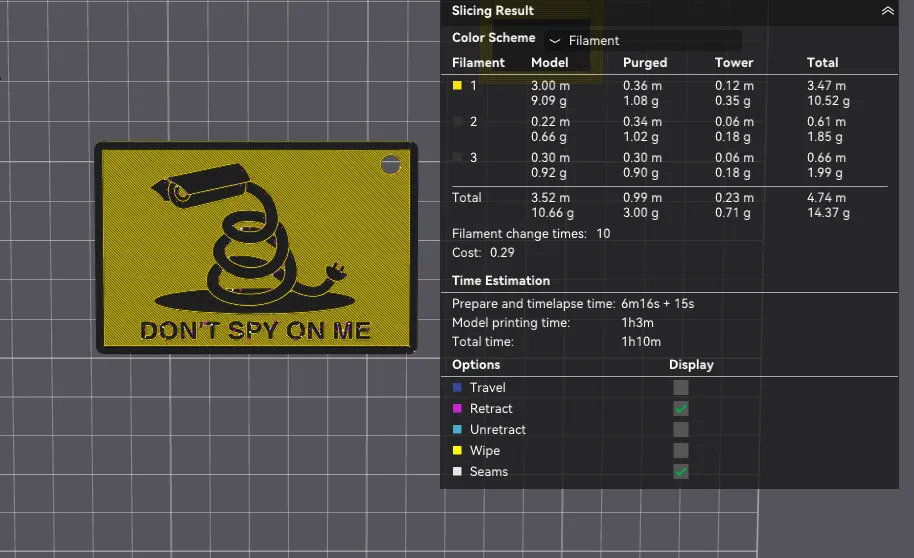This screenshot has height=558, width=914.
Task: Click the yellow filament 1 swatch
Action: 457,85
